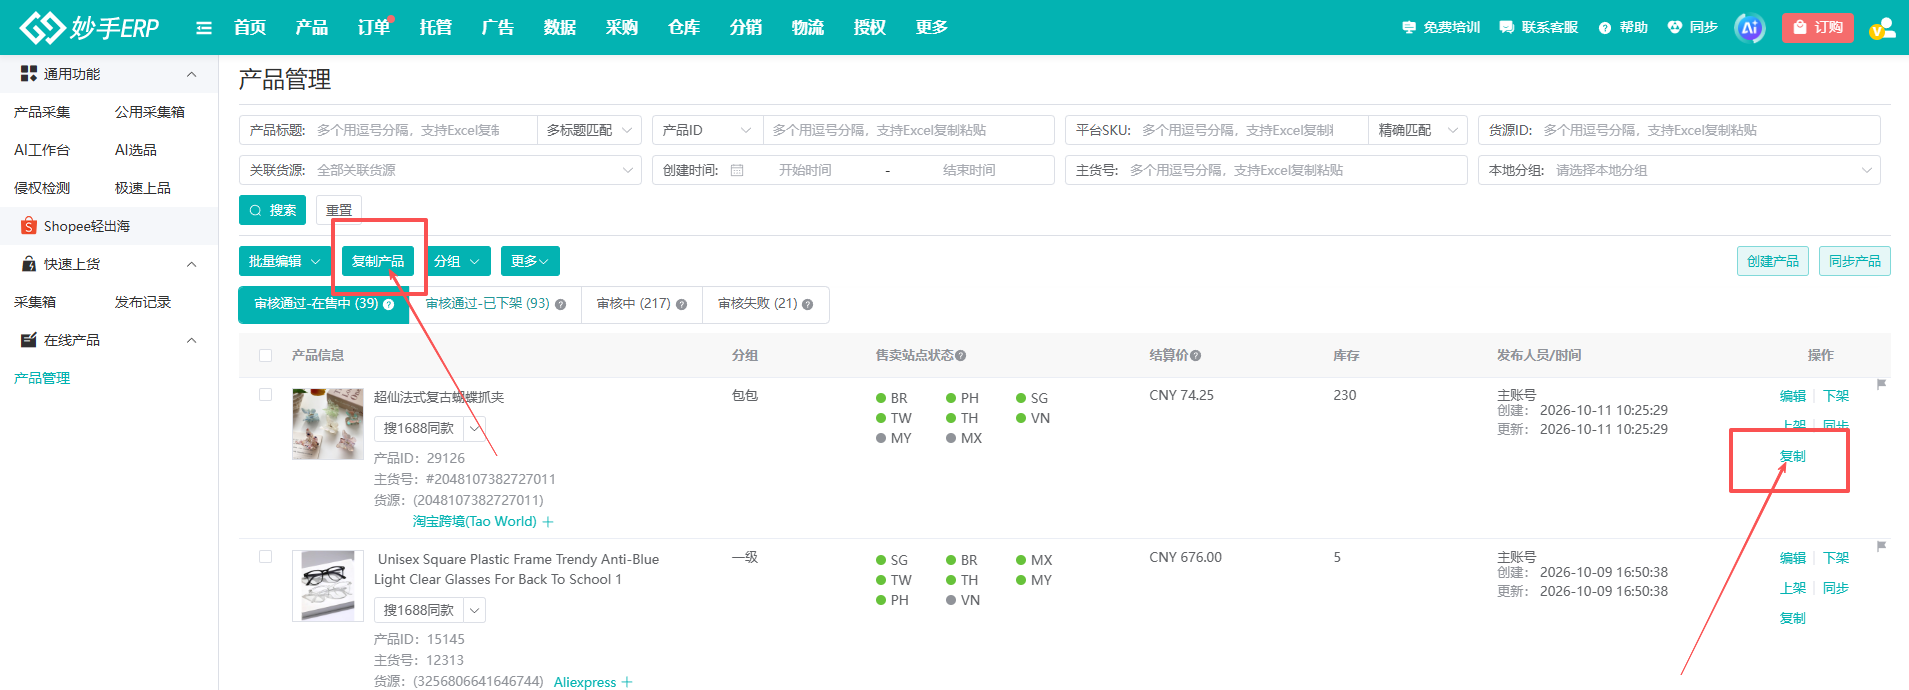This screenshot has height=690, width=1909.
Task: Click the 同步产品 button
Action: click(x=1855, y=261)
